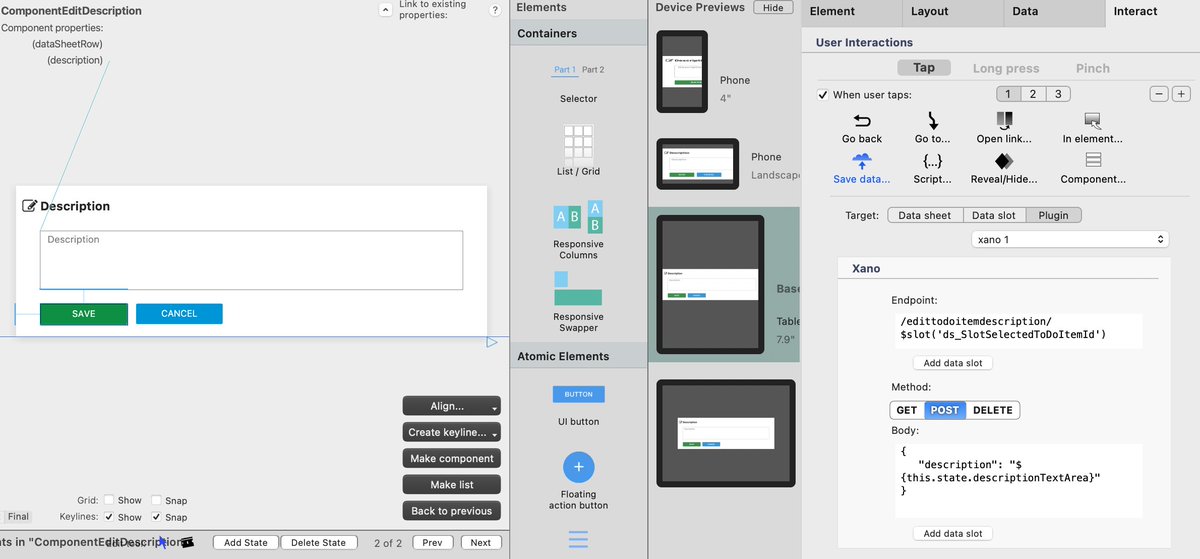Viewport: 1200px width, 559px height.
Task: Set target to Data slot
Action: tap(994, 215)
